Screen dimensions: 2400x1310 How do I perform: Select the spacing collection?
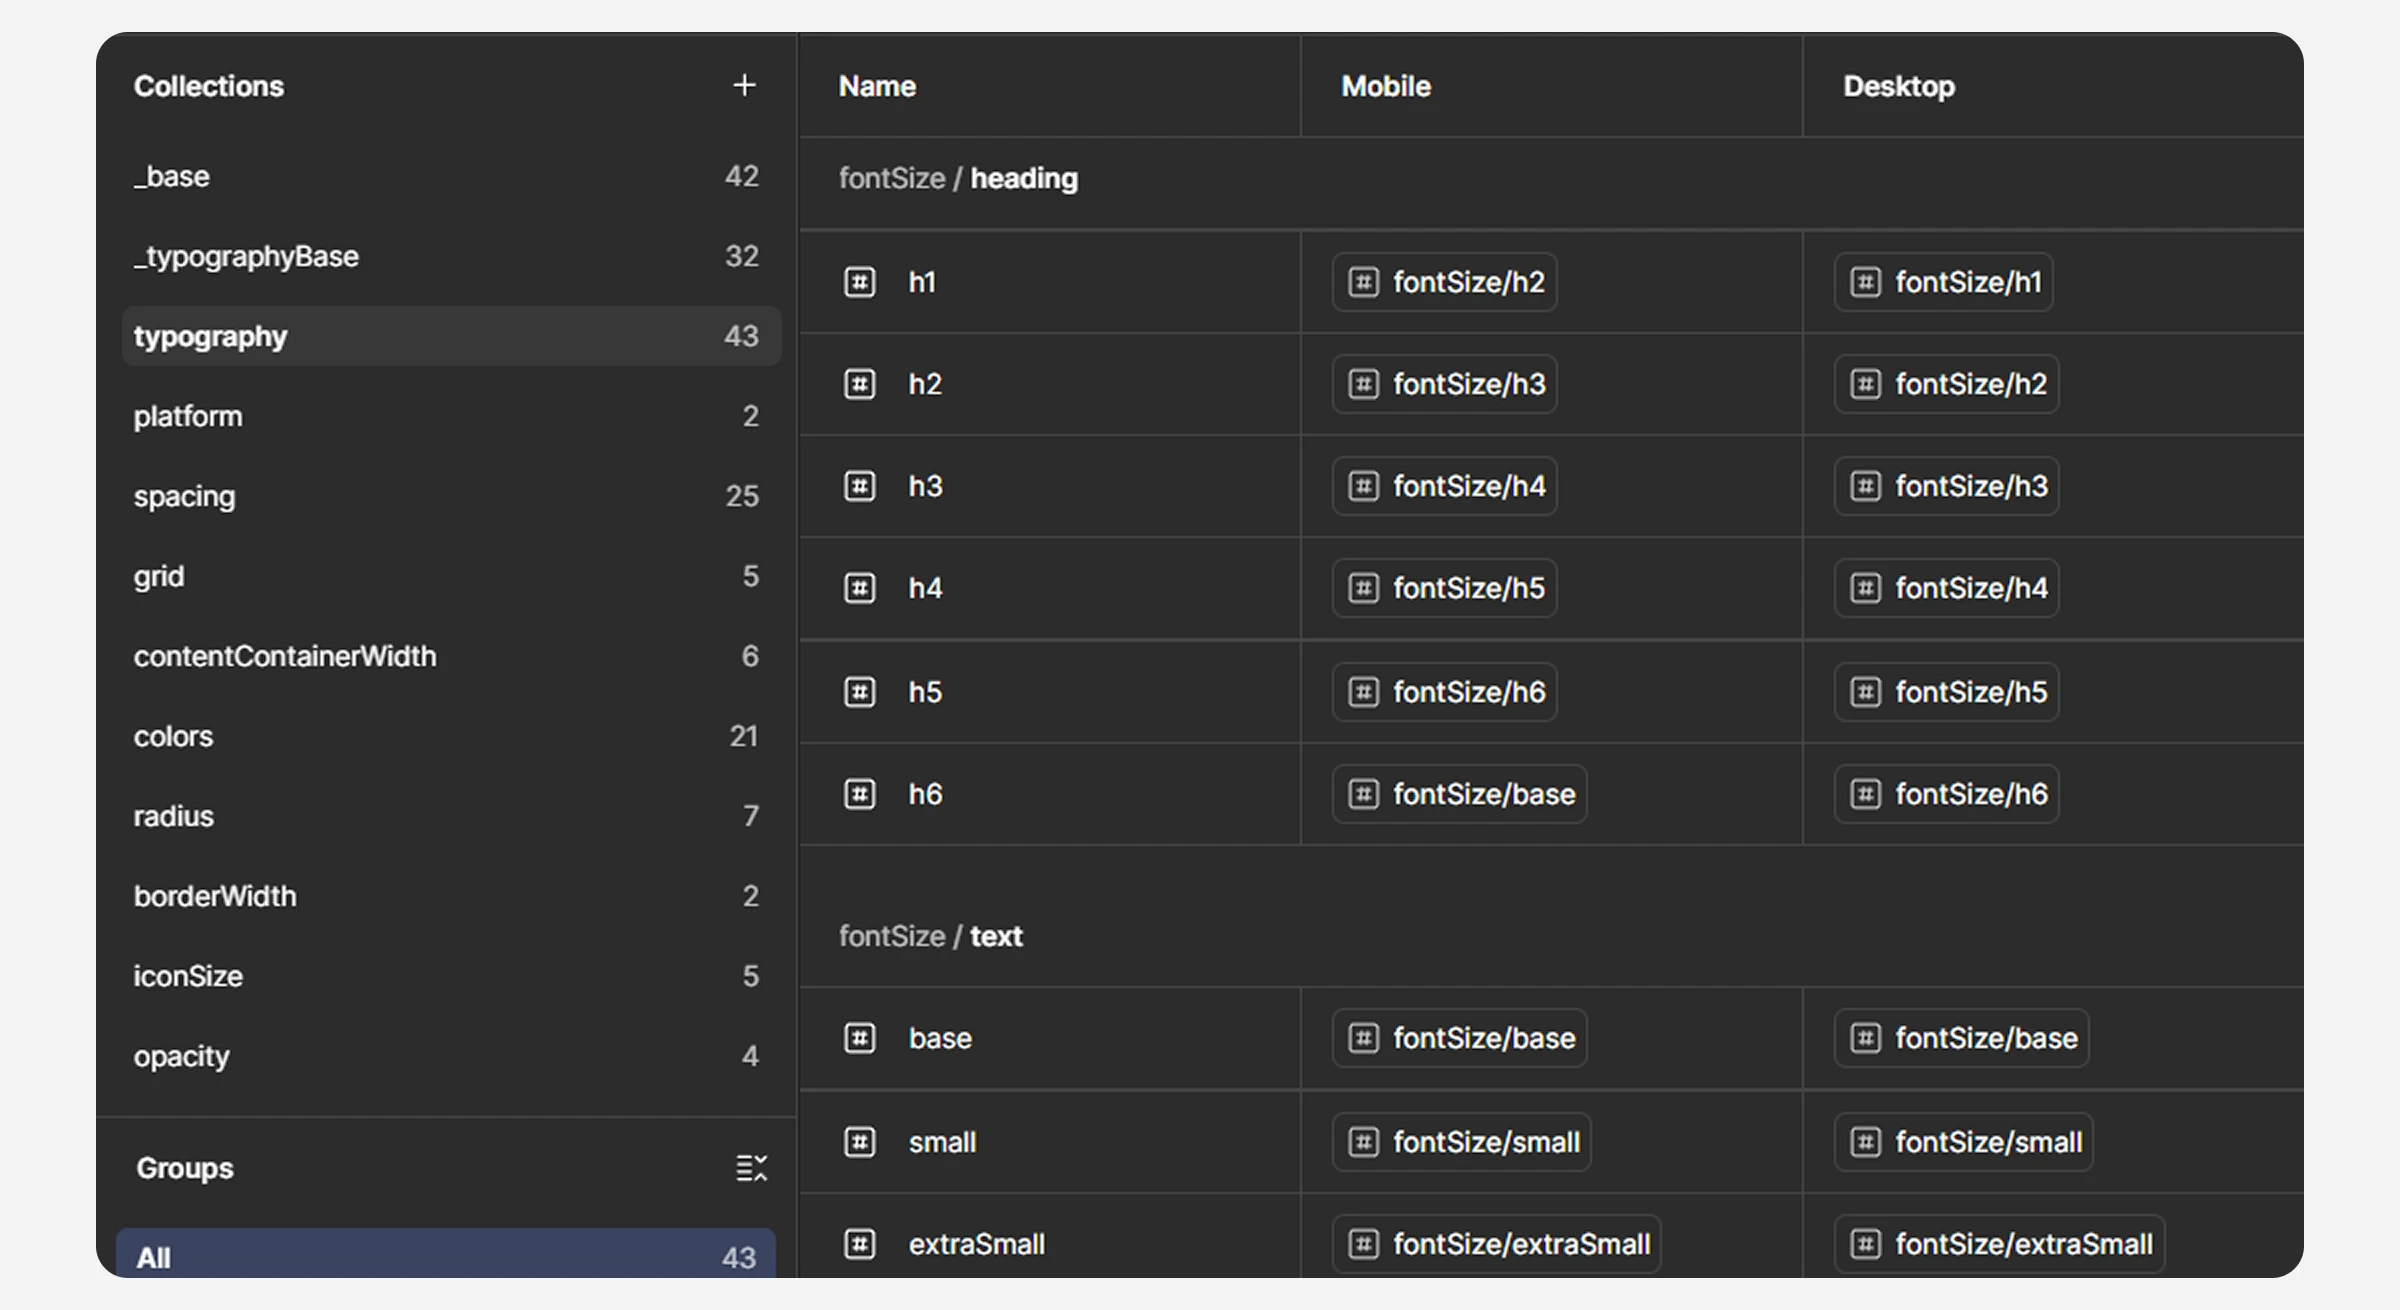[451, 496]
